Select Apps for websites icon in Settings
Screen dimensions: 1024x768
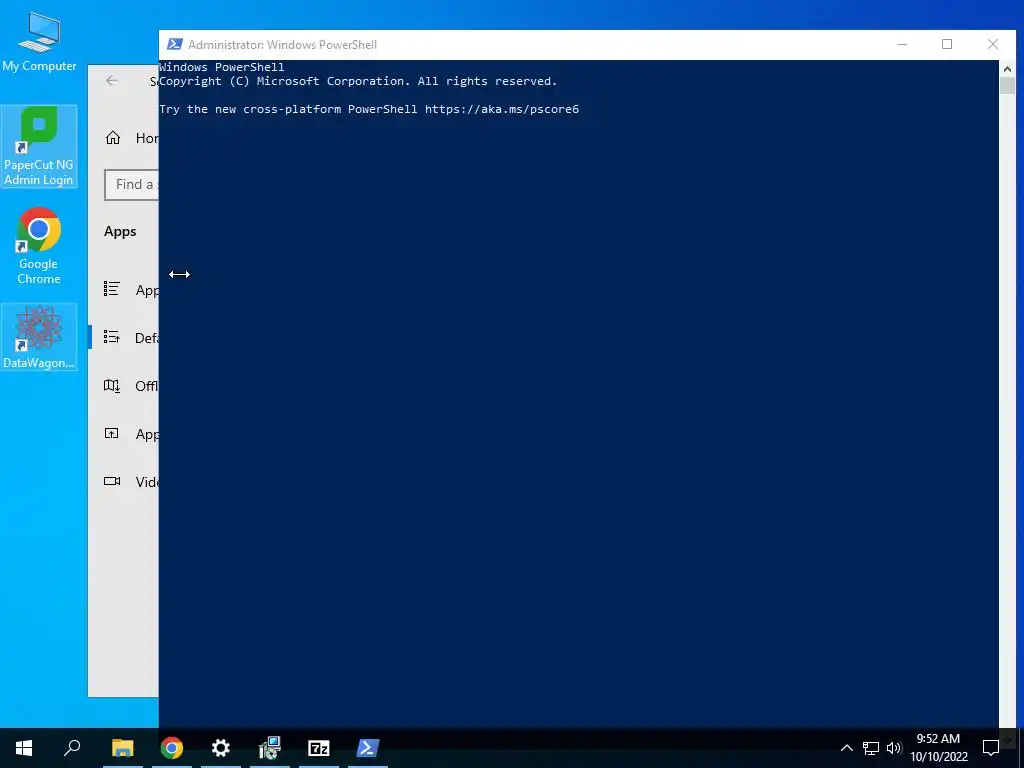tap(112, 434)
